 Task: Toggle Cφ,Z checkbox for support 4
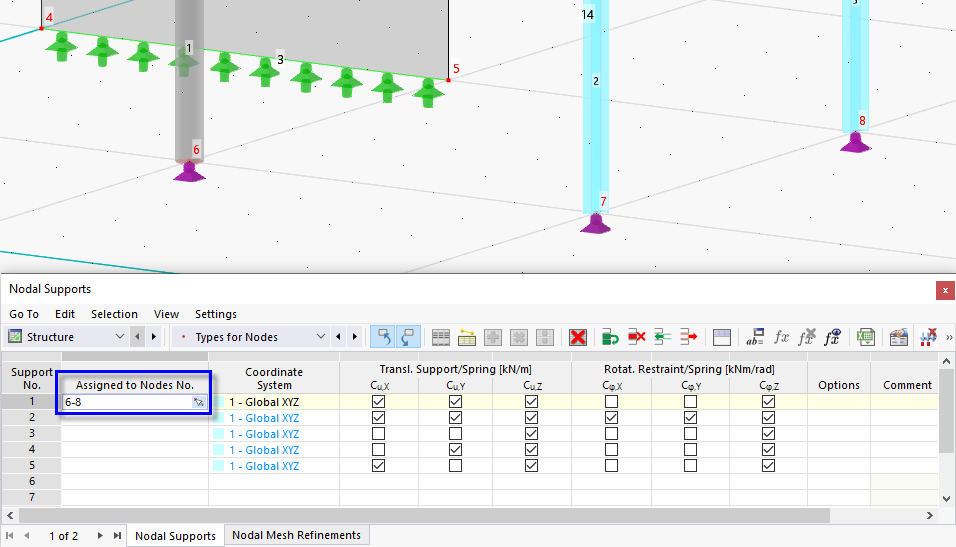point(768,449)
